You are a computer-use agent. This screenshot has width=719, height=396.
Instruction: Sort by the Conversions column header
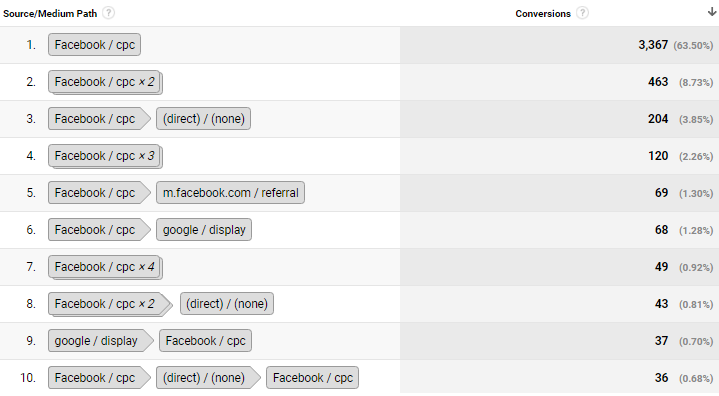click(543, 13)
